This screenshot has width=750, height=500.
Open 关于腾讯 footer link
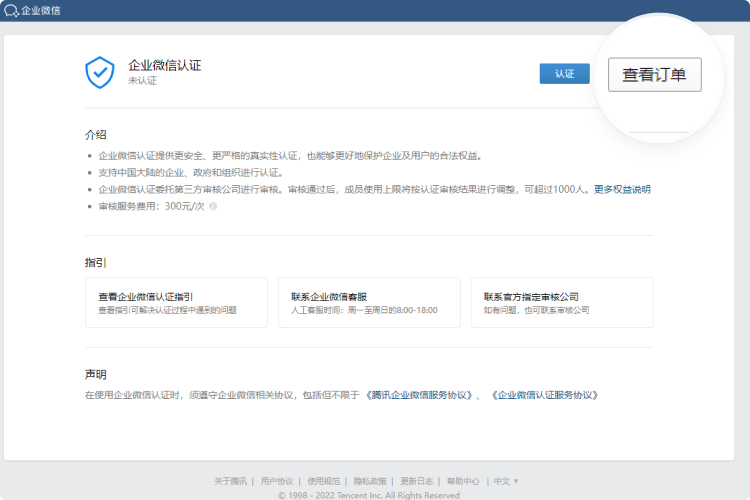click(x=230, y=481)
